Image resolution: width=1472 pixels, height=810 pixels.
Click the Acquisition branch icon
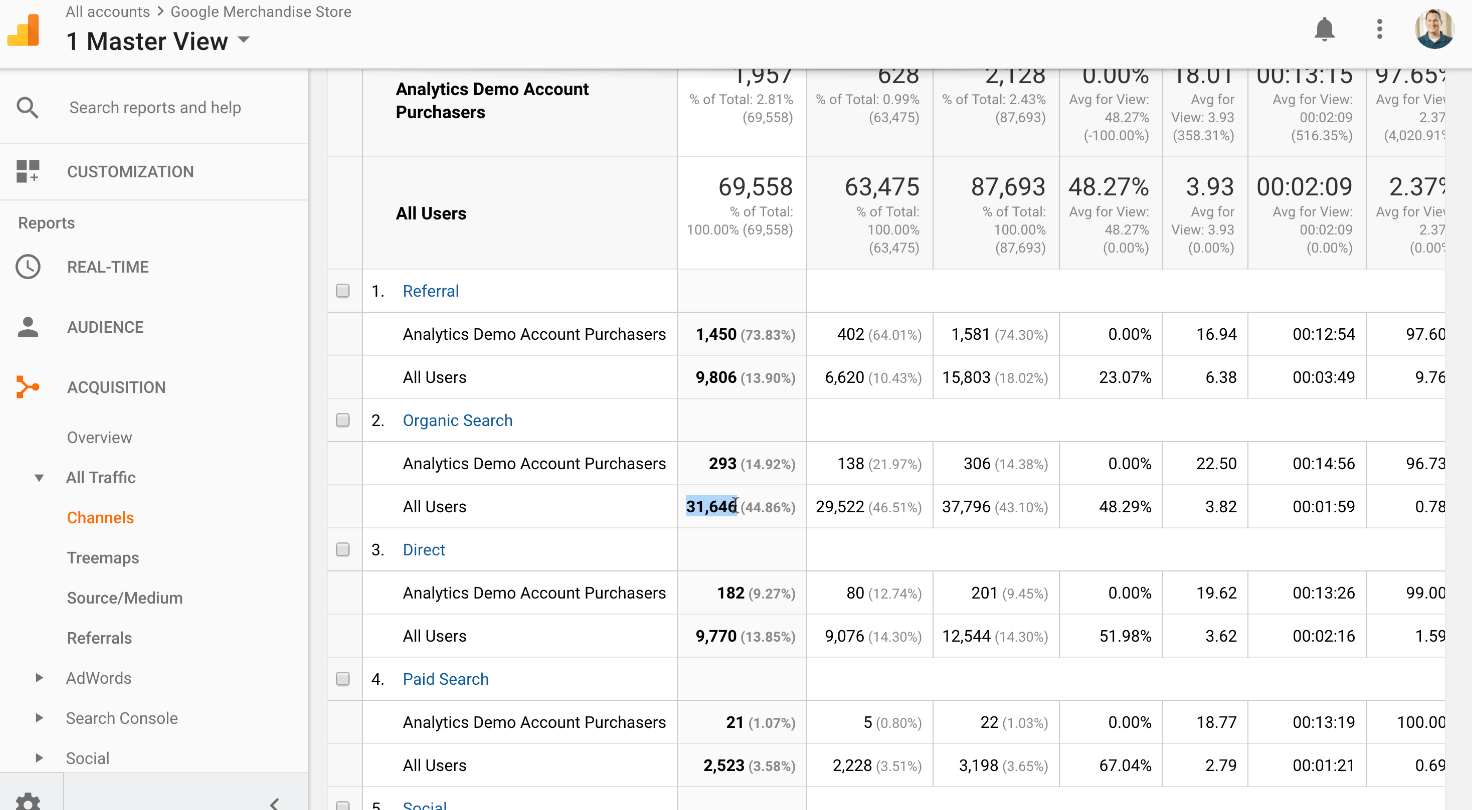[28, 387]
